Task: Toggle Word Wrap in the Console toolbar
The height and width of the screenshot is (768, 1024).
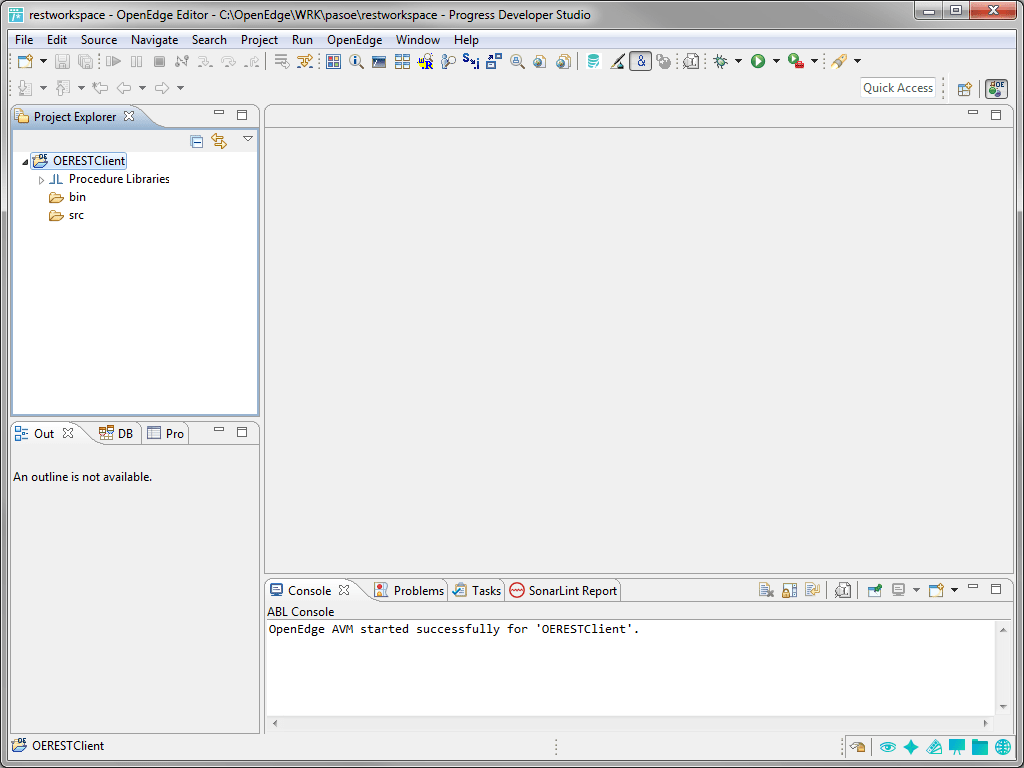Action: (812, 590)
